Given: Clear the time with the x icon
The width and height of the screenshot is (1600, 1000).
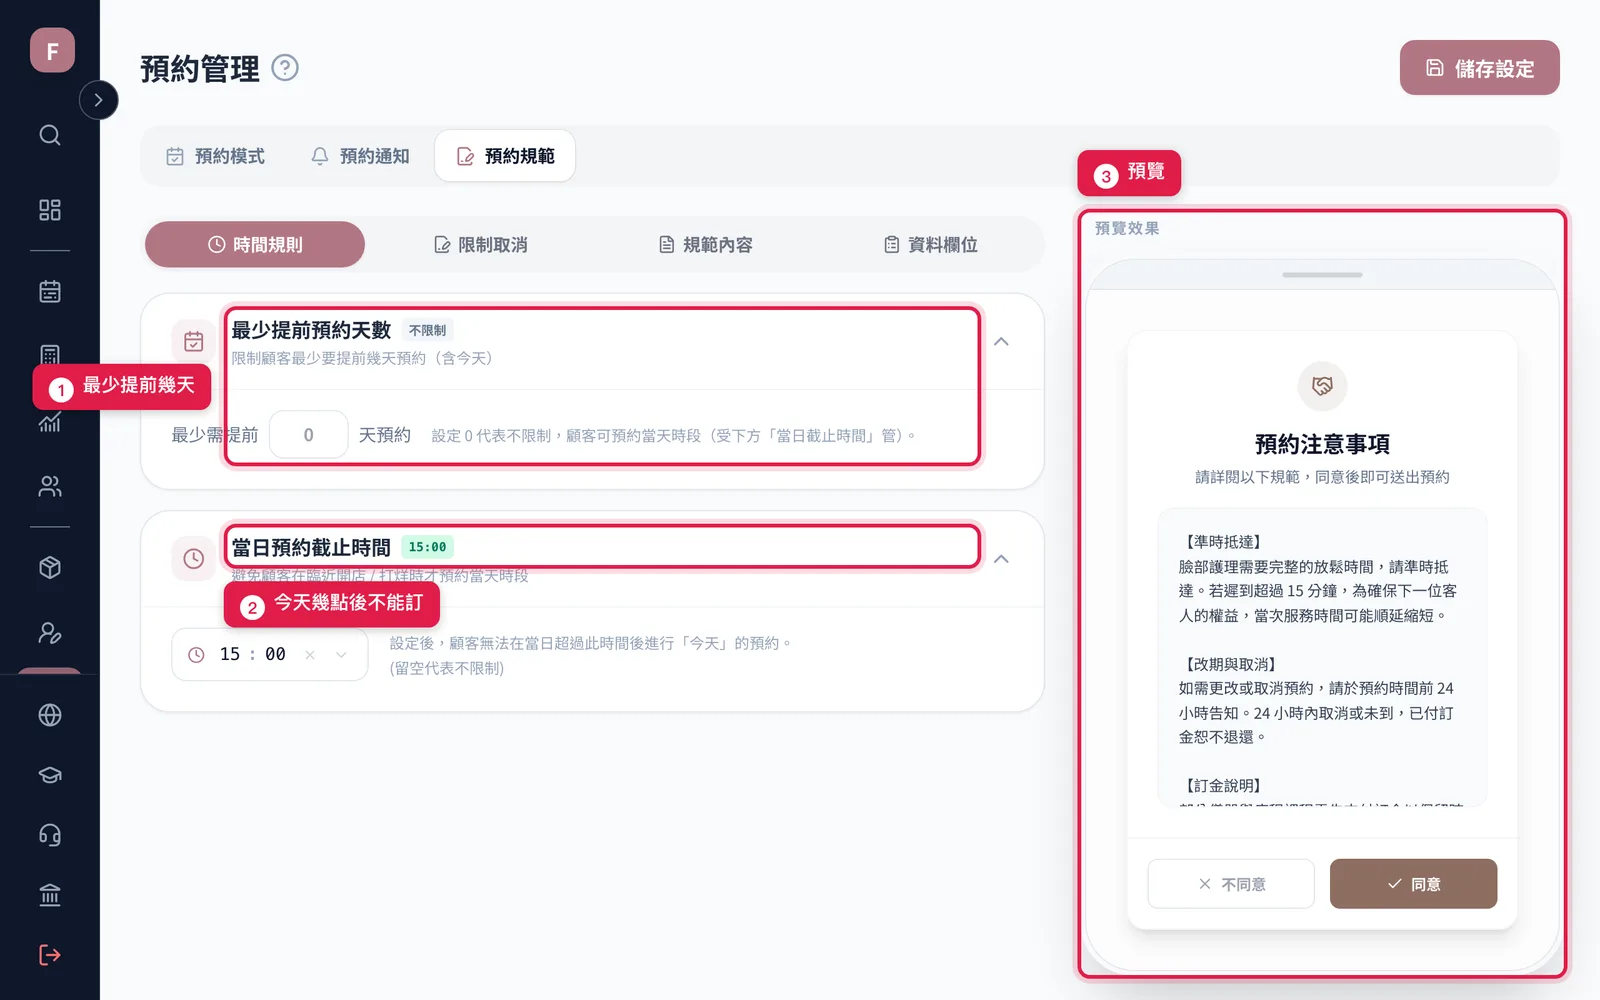Looking at the screenshot, I should point(310,655).
